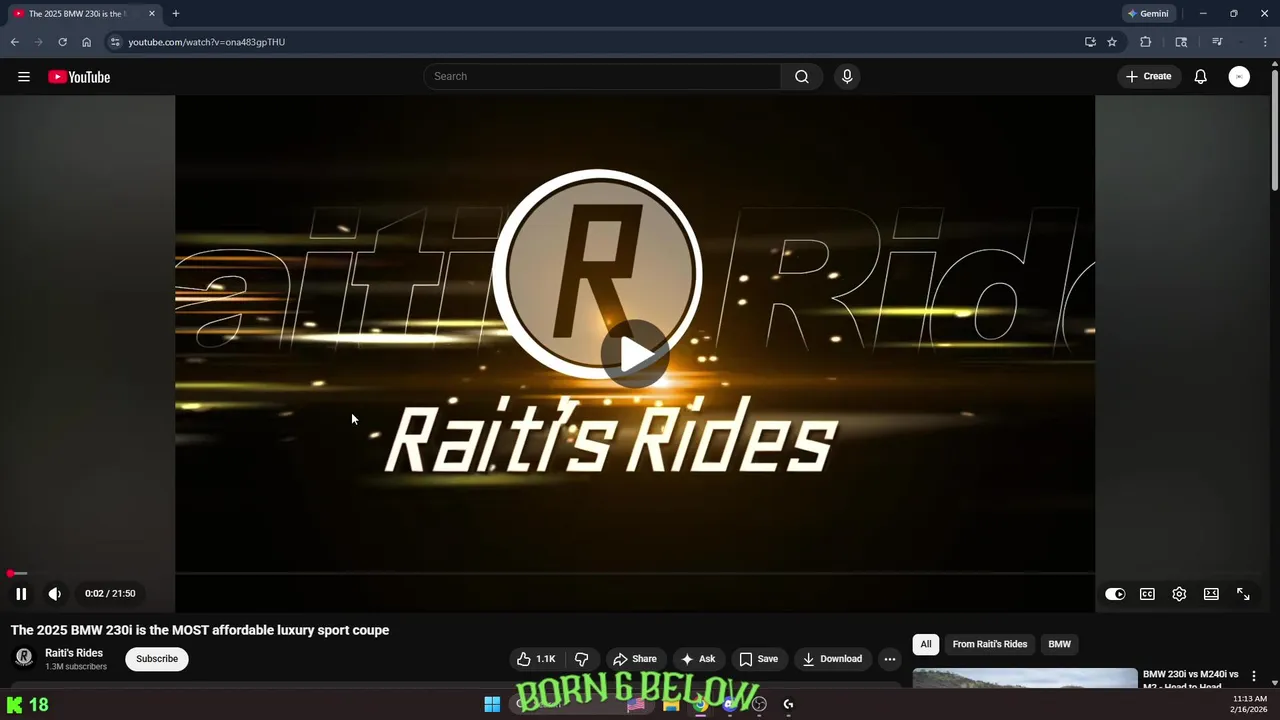This screenshot has width=1280, height=720.
Task: Save video to a playlist
Action: [758, 659]
